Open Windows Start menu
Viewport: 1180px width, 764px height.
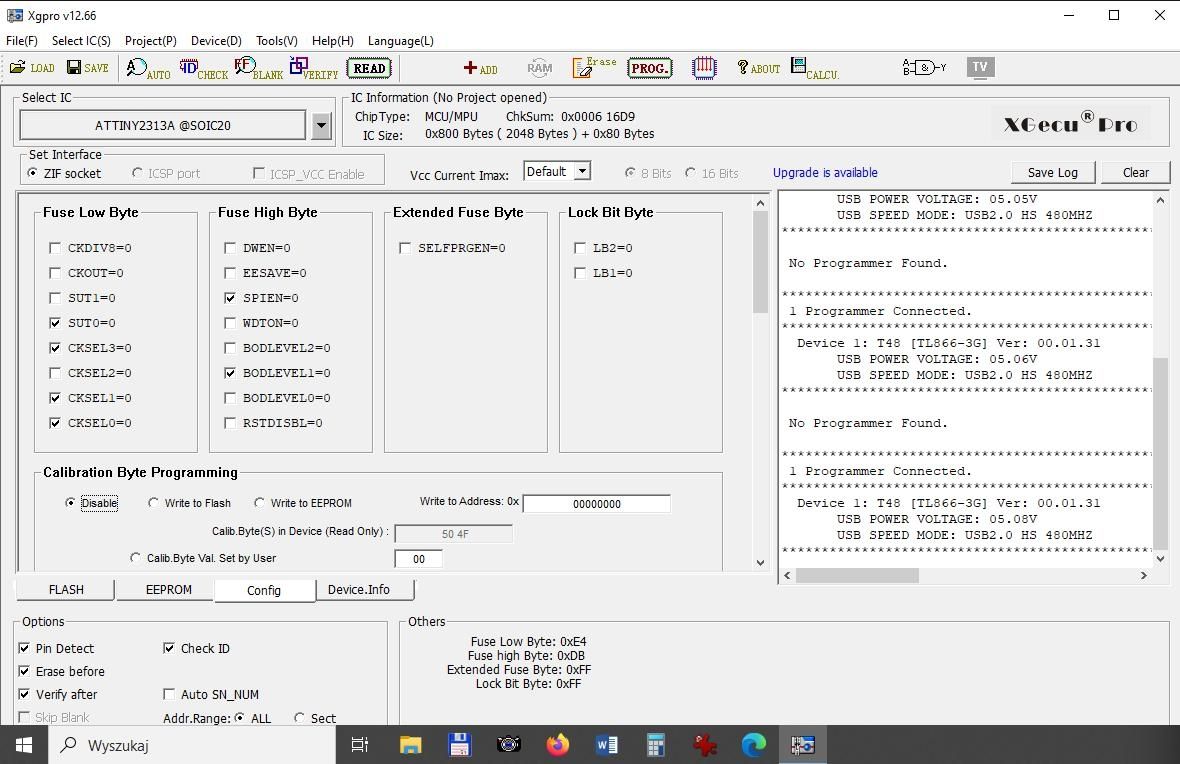click(x=24, y=745)
